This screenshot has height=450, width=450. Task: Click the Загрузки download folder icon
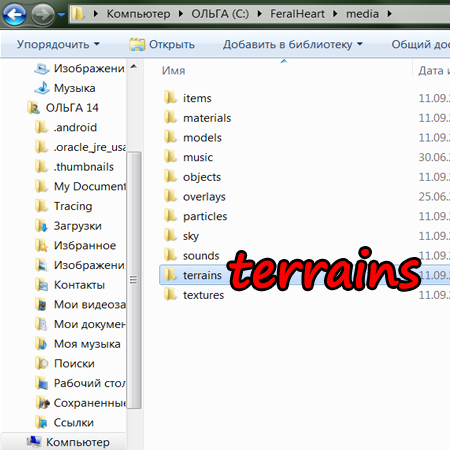pos(41,226)
